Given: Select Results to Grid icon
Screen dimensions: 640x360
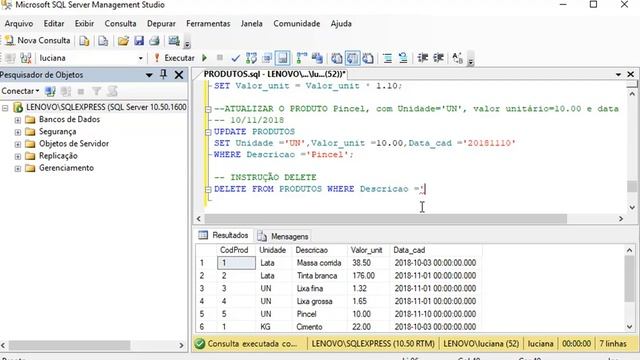Looking at the screenshot, I should (x=352, y=58).
